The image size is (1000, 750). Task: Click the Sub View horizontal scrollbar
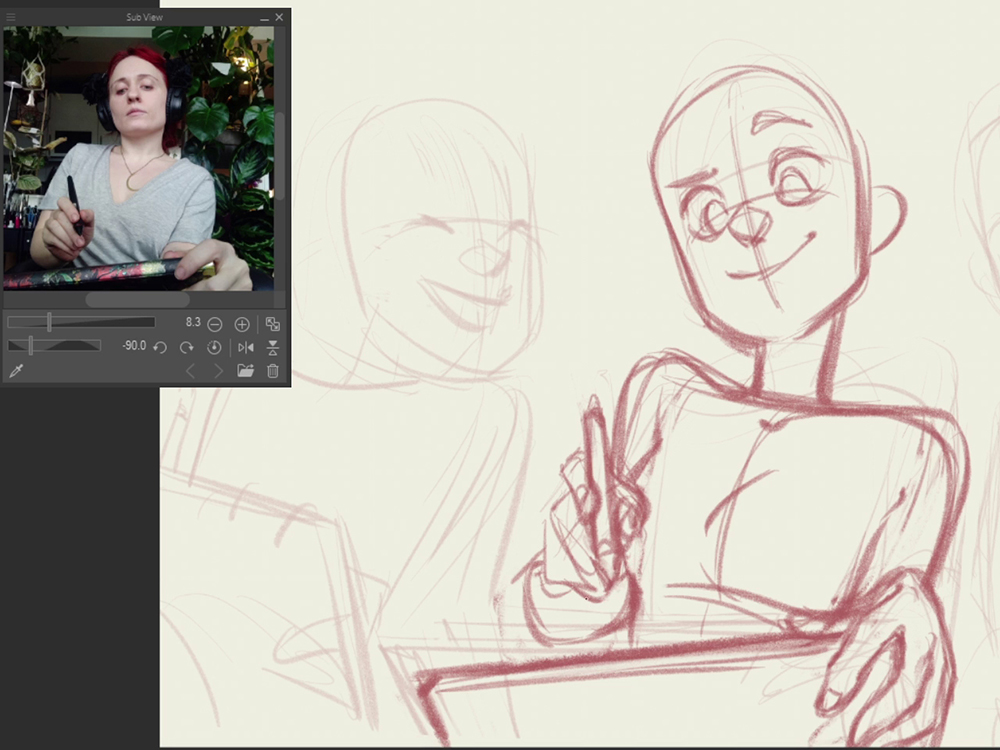pos(137,300)
